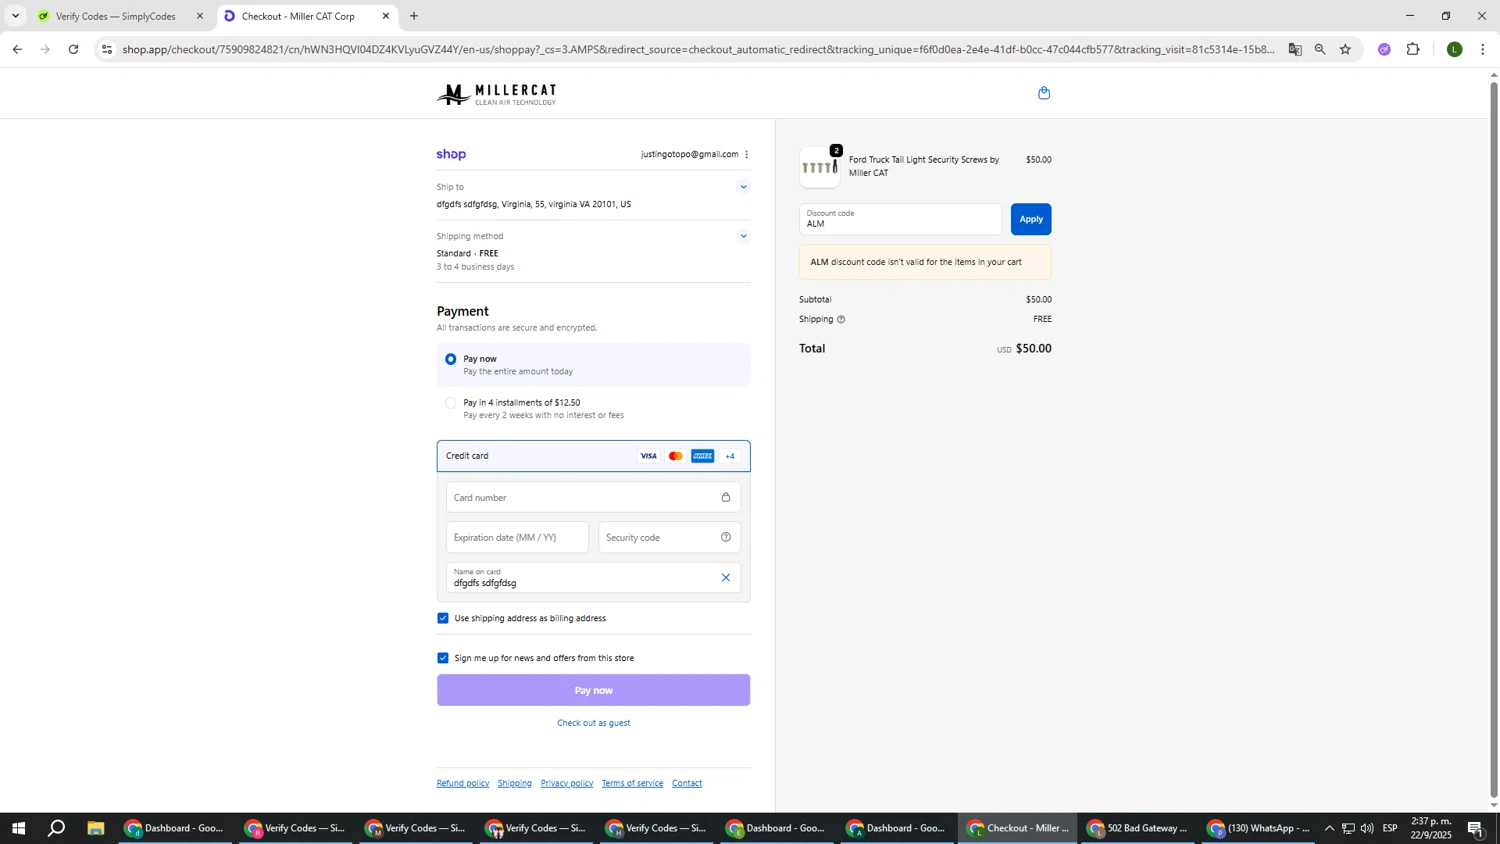The image size is (1500, 844).
Task: Click the Mastercard icon
Action: coord(676,456)
